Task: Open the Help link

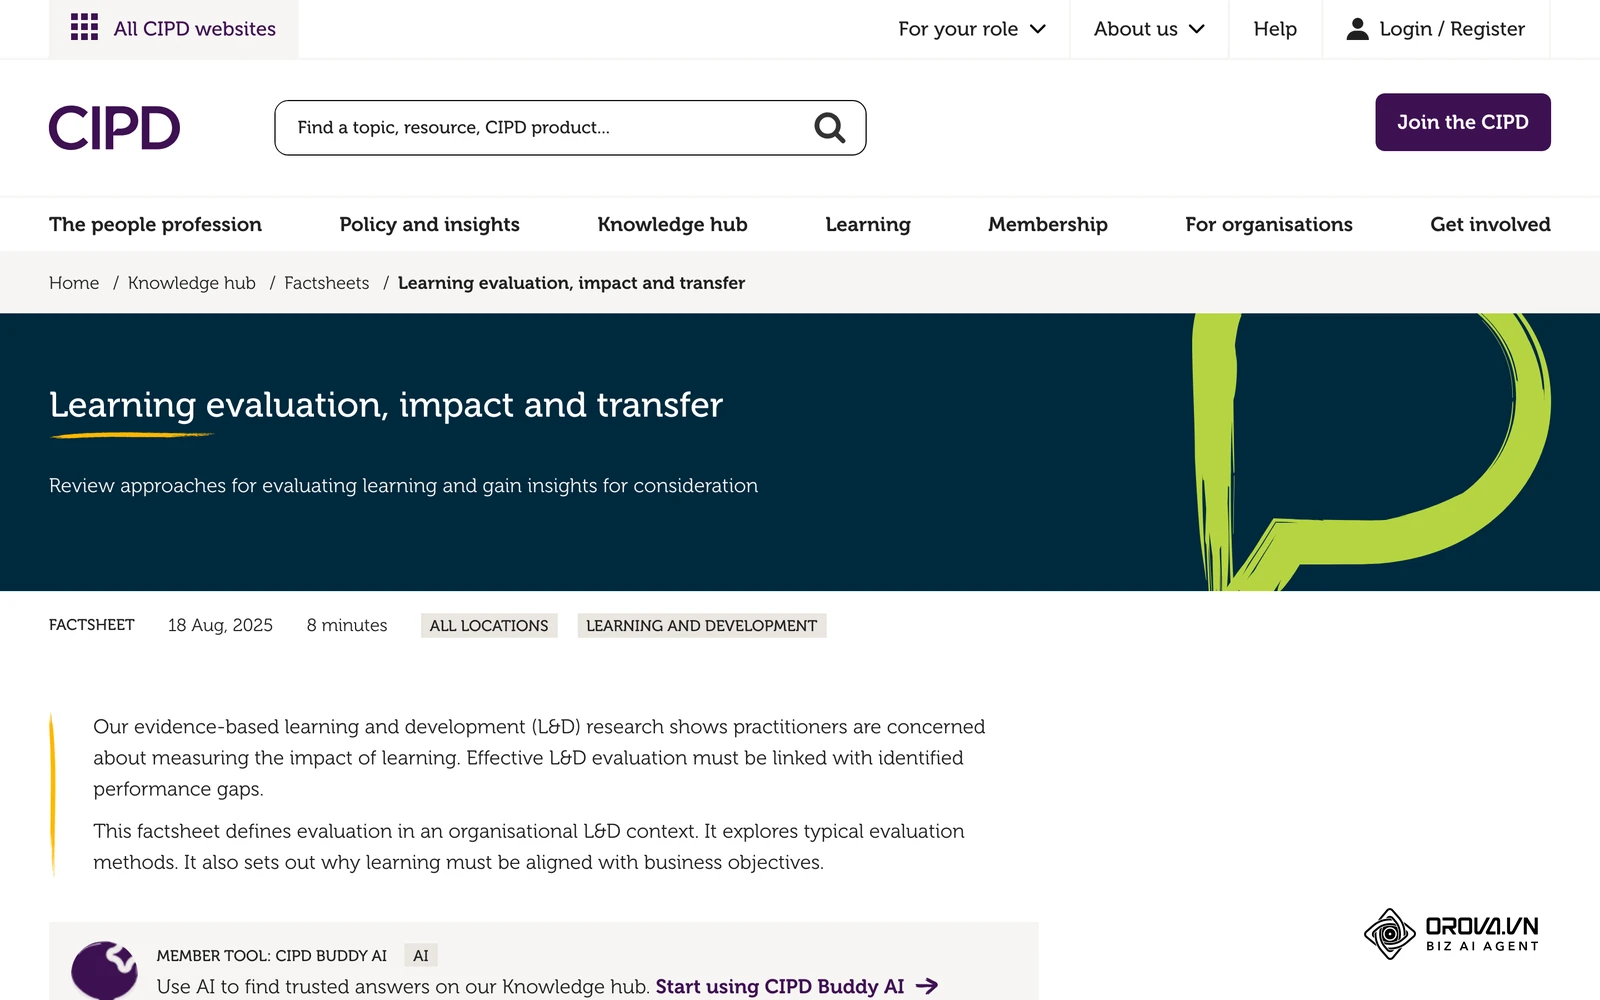Action: [x=1275, y=29]
